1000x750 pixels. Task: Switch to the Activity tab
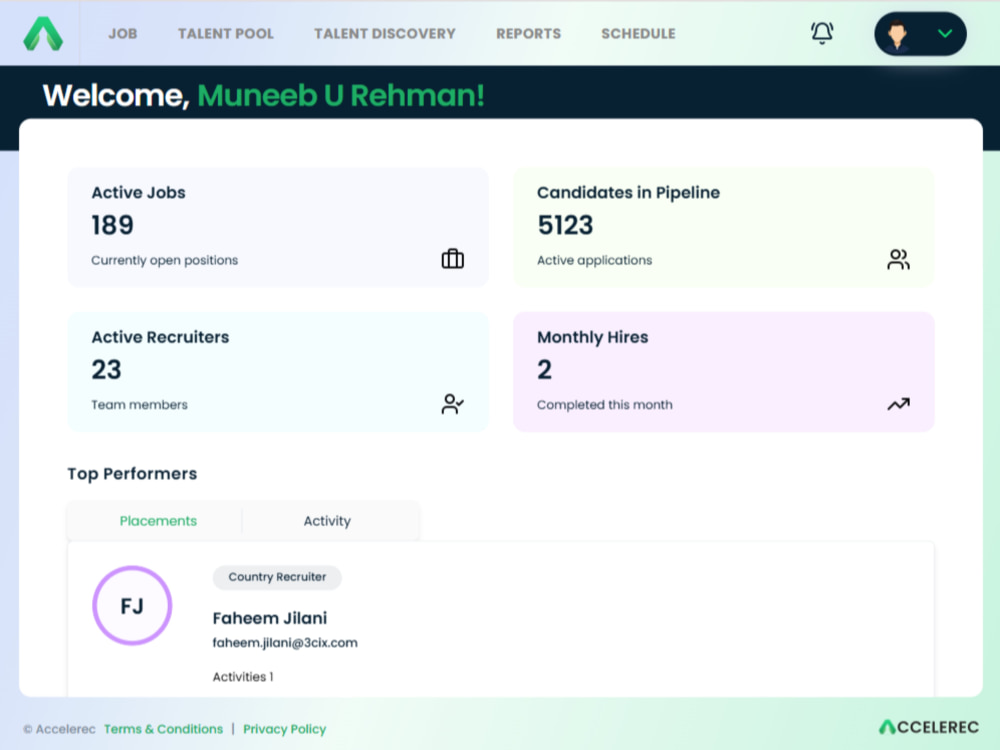pyautogui.click(x=327, y=521)
